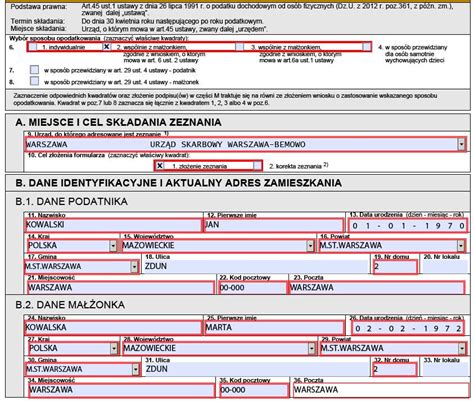The width and height of the screenshot is (474, 401).
Task: Click empty field 20 Nr lokalu
Action: 445,266
